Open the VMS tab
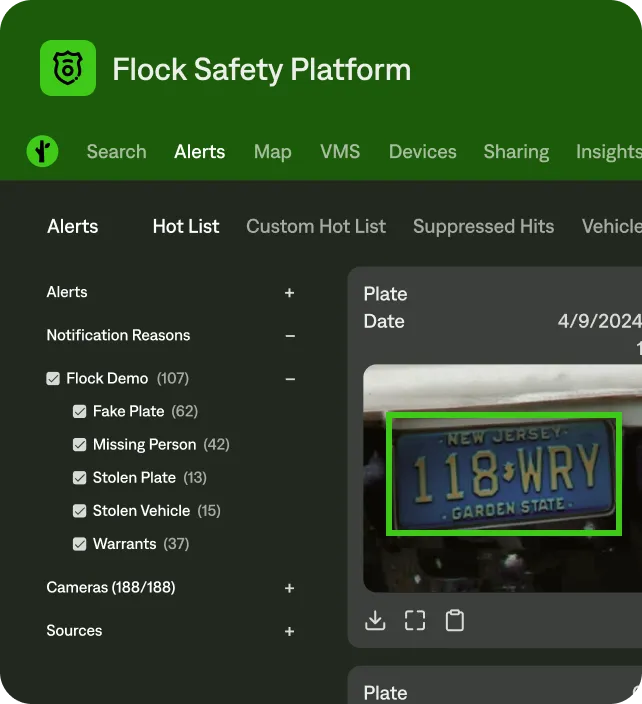642x704 pixels. pyautogui.click(x=340, y=152)
